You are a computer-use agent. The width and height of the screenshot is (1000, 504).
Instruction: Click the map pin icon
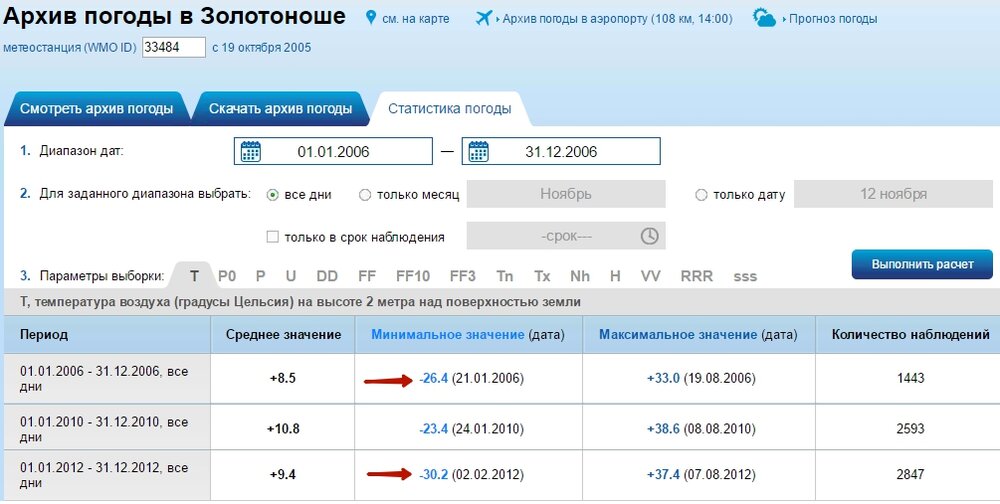tap(371, 18)
